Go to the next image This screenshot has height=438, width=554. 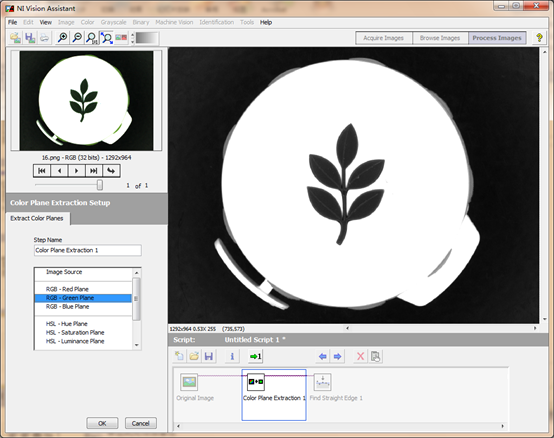(76, 171)
